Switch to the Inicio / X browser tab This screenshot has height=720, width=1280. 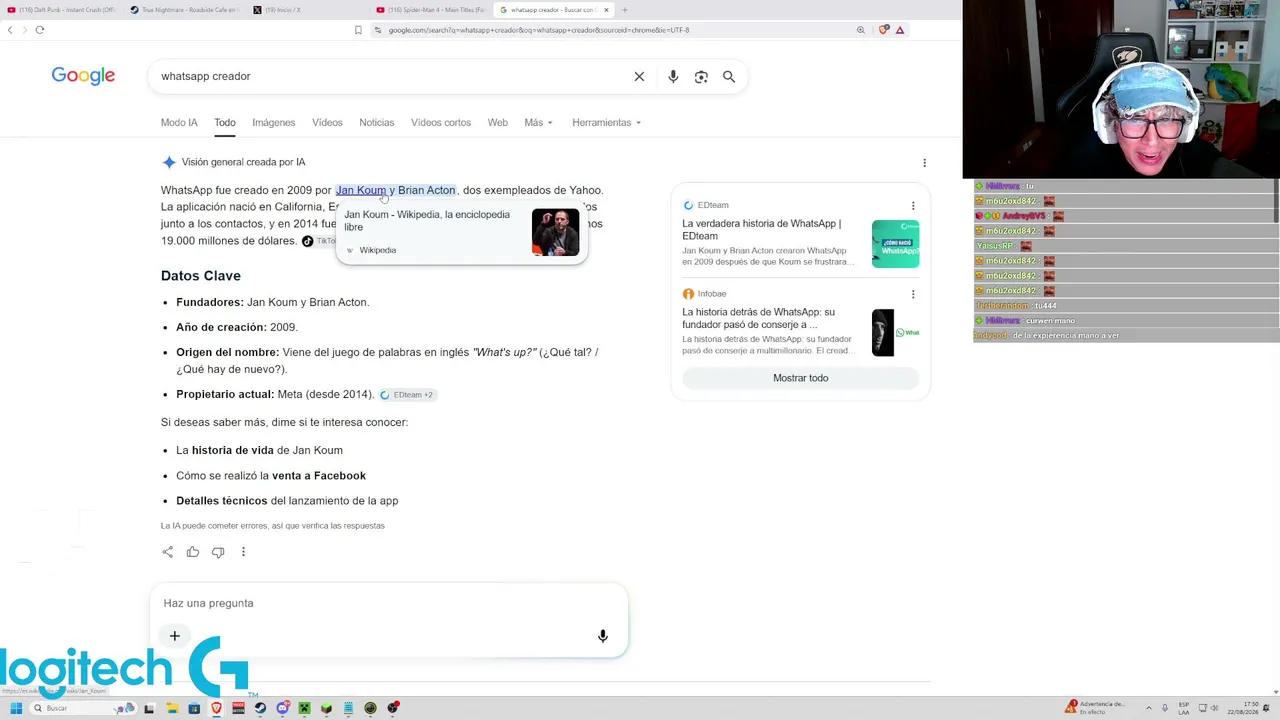tap(308, 10)
